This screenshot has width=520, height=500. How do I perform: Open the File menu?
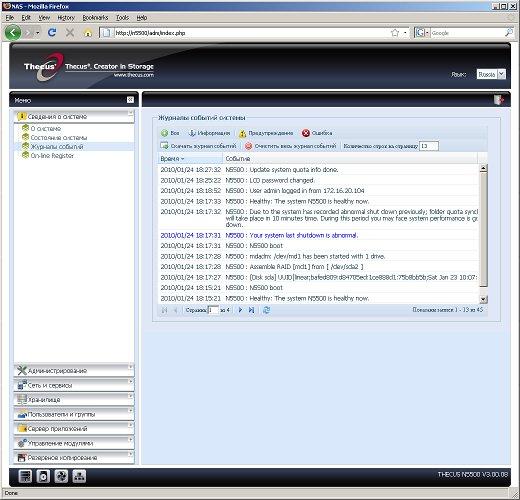pyautogui.click(x=10, y=18)
